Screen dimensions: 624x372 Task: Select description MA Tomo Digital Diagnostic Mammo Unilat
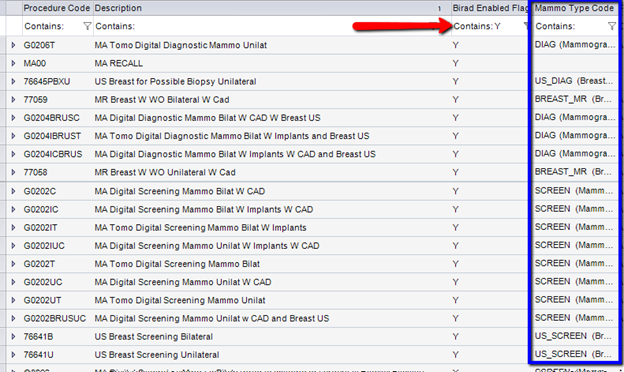click(x=181, y=45)
